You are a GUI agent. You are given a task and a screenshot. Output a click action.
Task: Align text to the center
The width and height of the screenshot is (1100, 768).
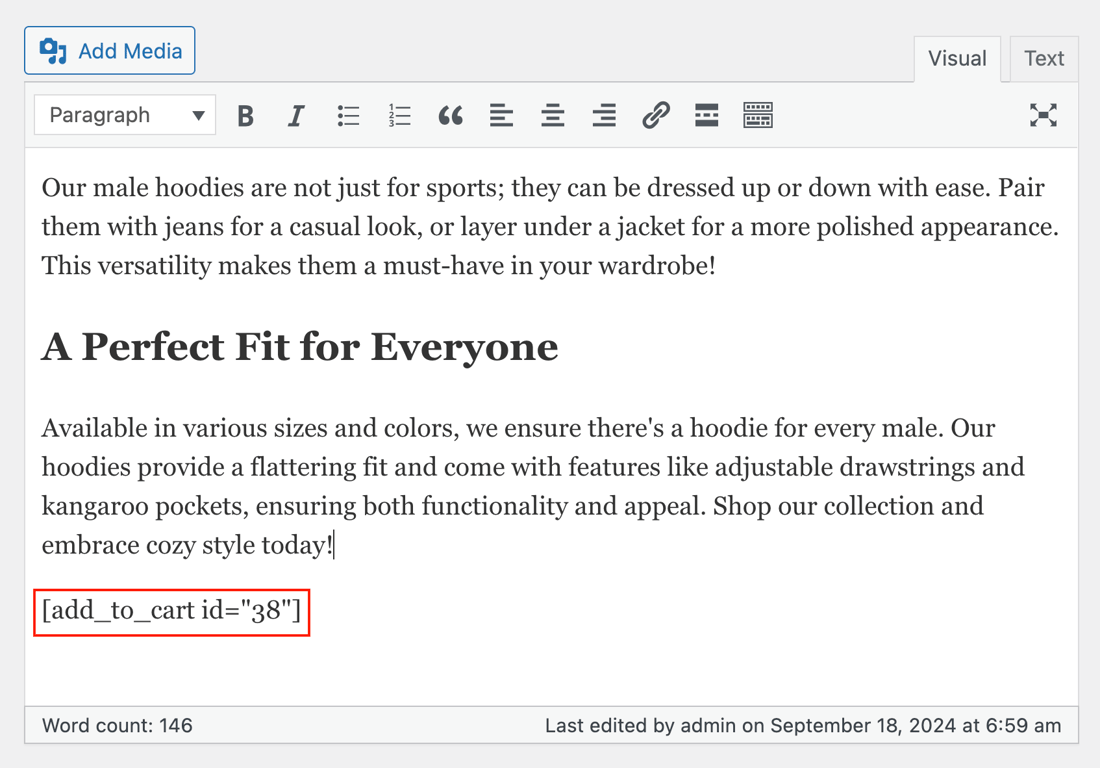[552, 115]
